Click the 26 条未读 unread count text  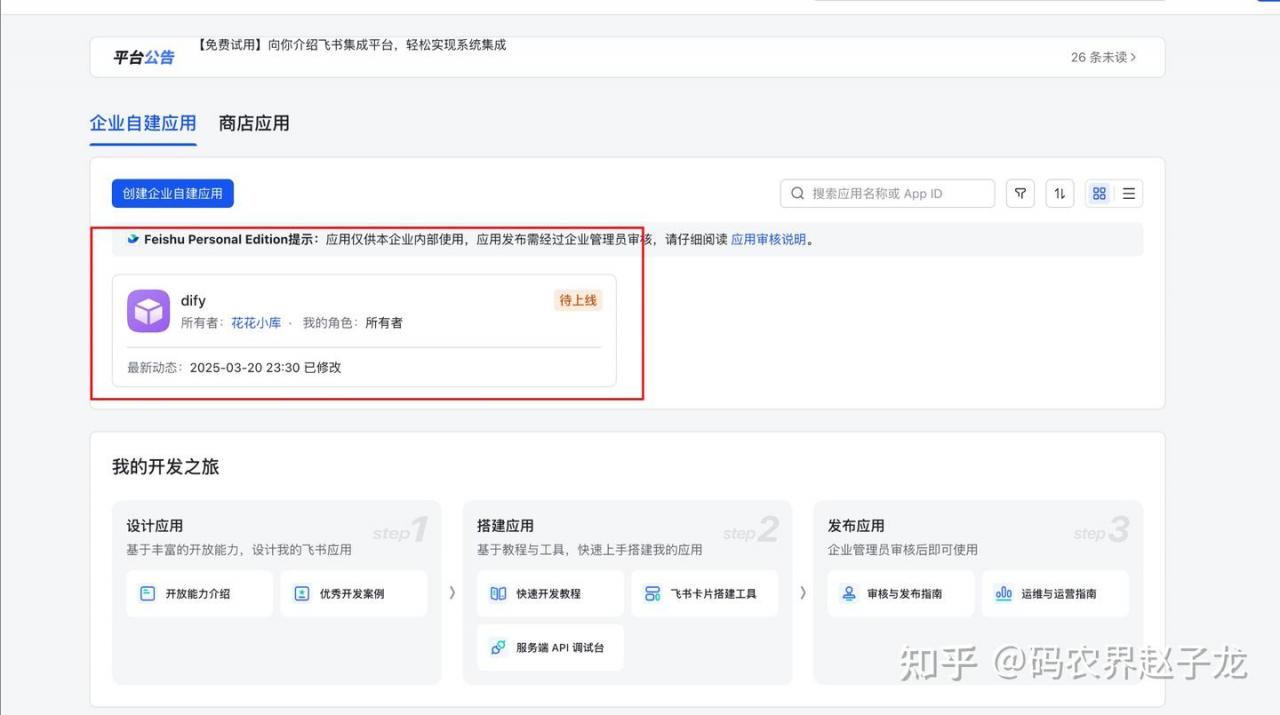click(x=1098, y=57)
